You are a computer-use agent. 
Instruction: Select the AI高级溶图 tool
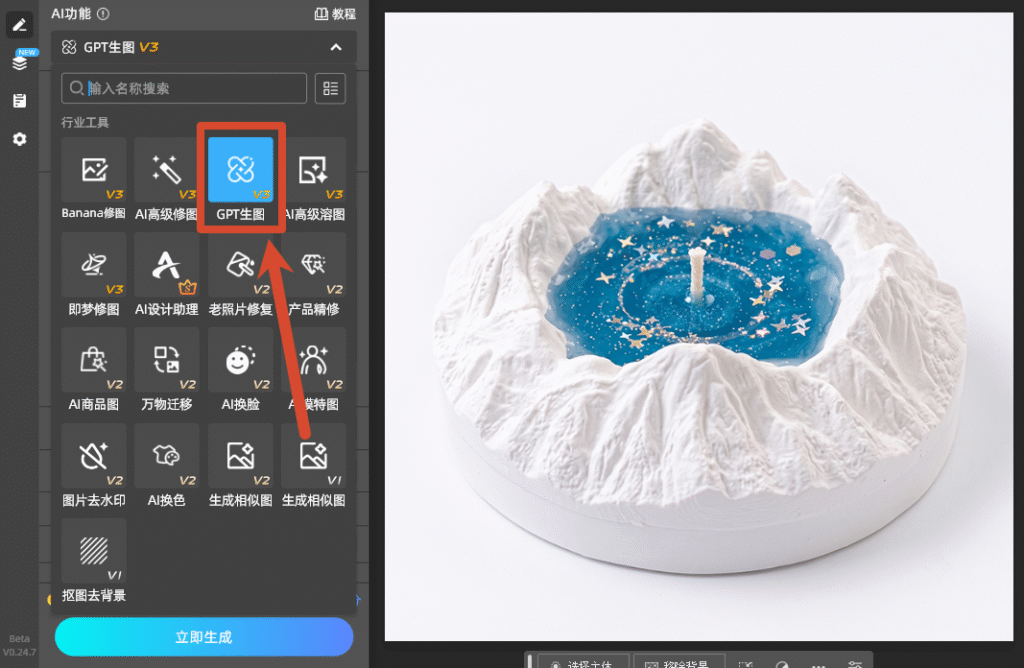314,179
